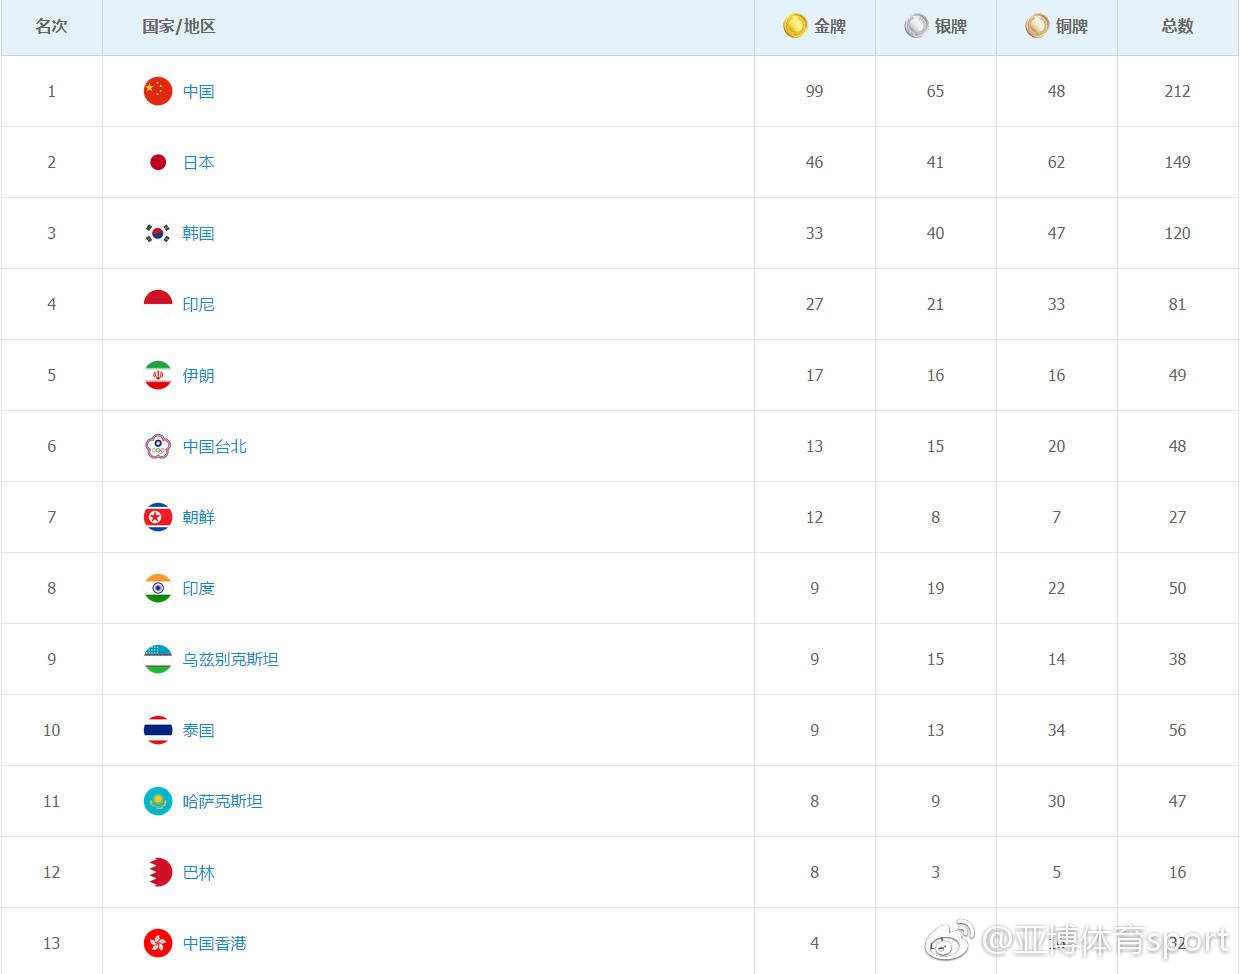Open the 中国台北 link
Screen dimensions: 1240x974
click(x=215, y=446)
